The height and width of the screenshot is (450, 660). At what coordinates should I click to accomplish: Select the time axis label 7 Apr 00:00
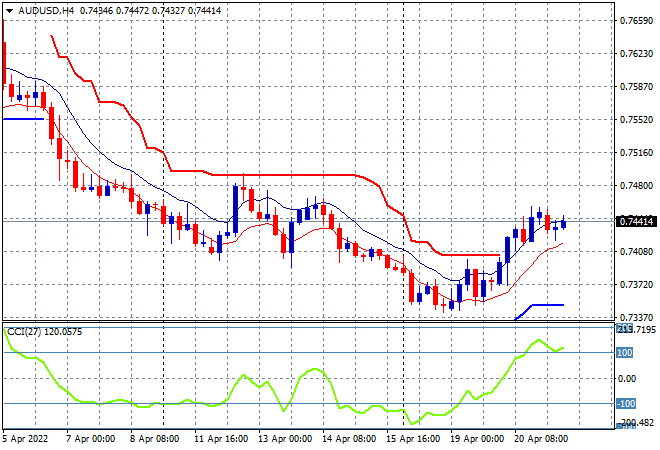(90, 439)
